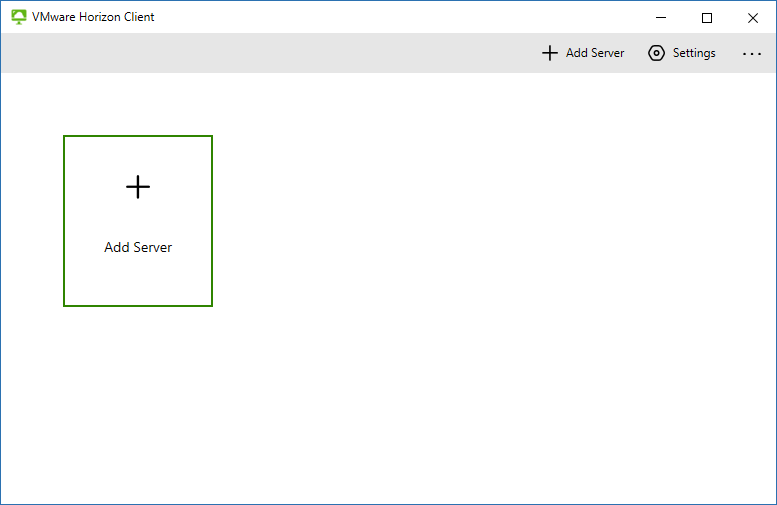Click the VMware Horizon Client title bar icon

click(x=19, y=17)
